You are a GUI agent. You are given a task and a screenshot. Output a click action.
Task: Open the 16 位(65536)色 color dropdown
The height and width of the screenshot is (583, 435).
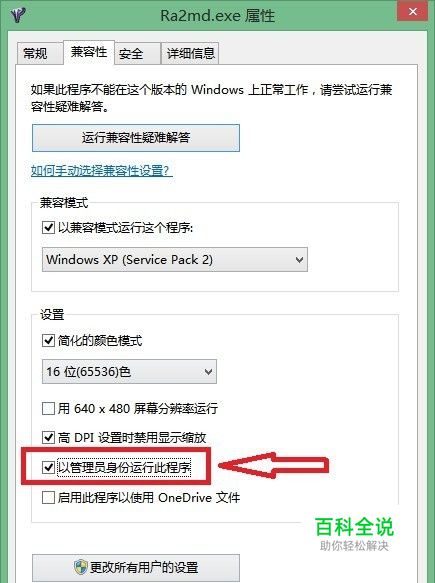129,371
